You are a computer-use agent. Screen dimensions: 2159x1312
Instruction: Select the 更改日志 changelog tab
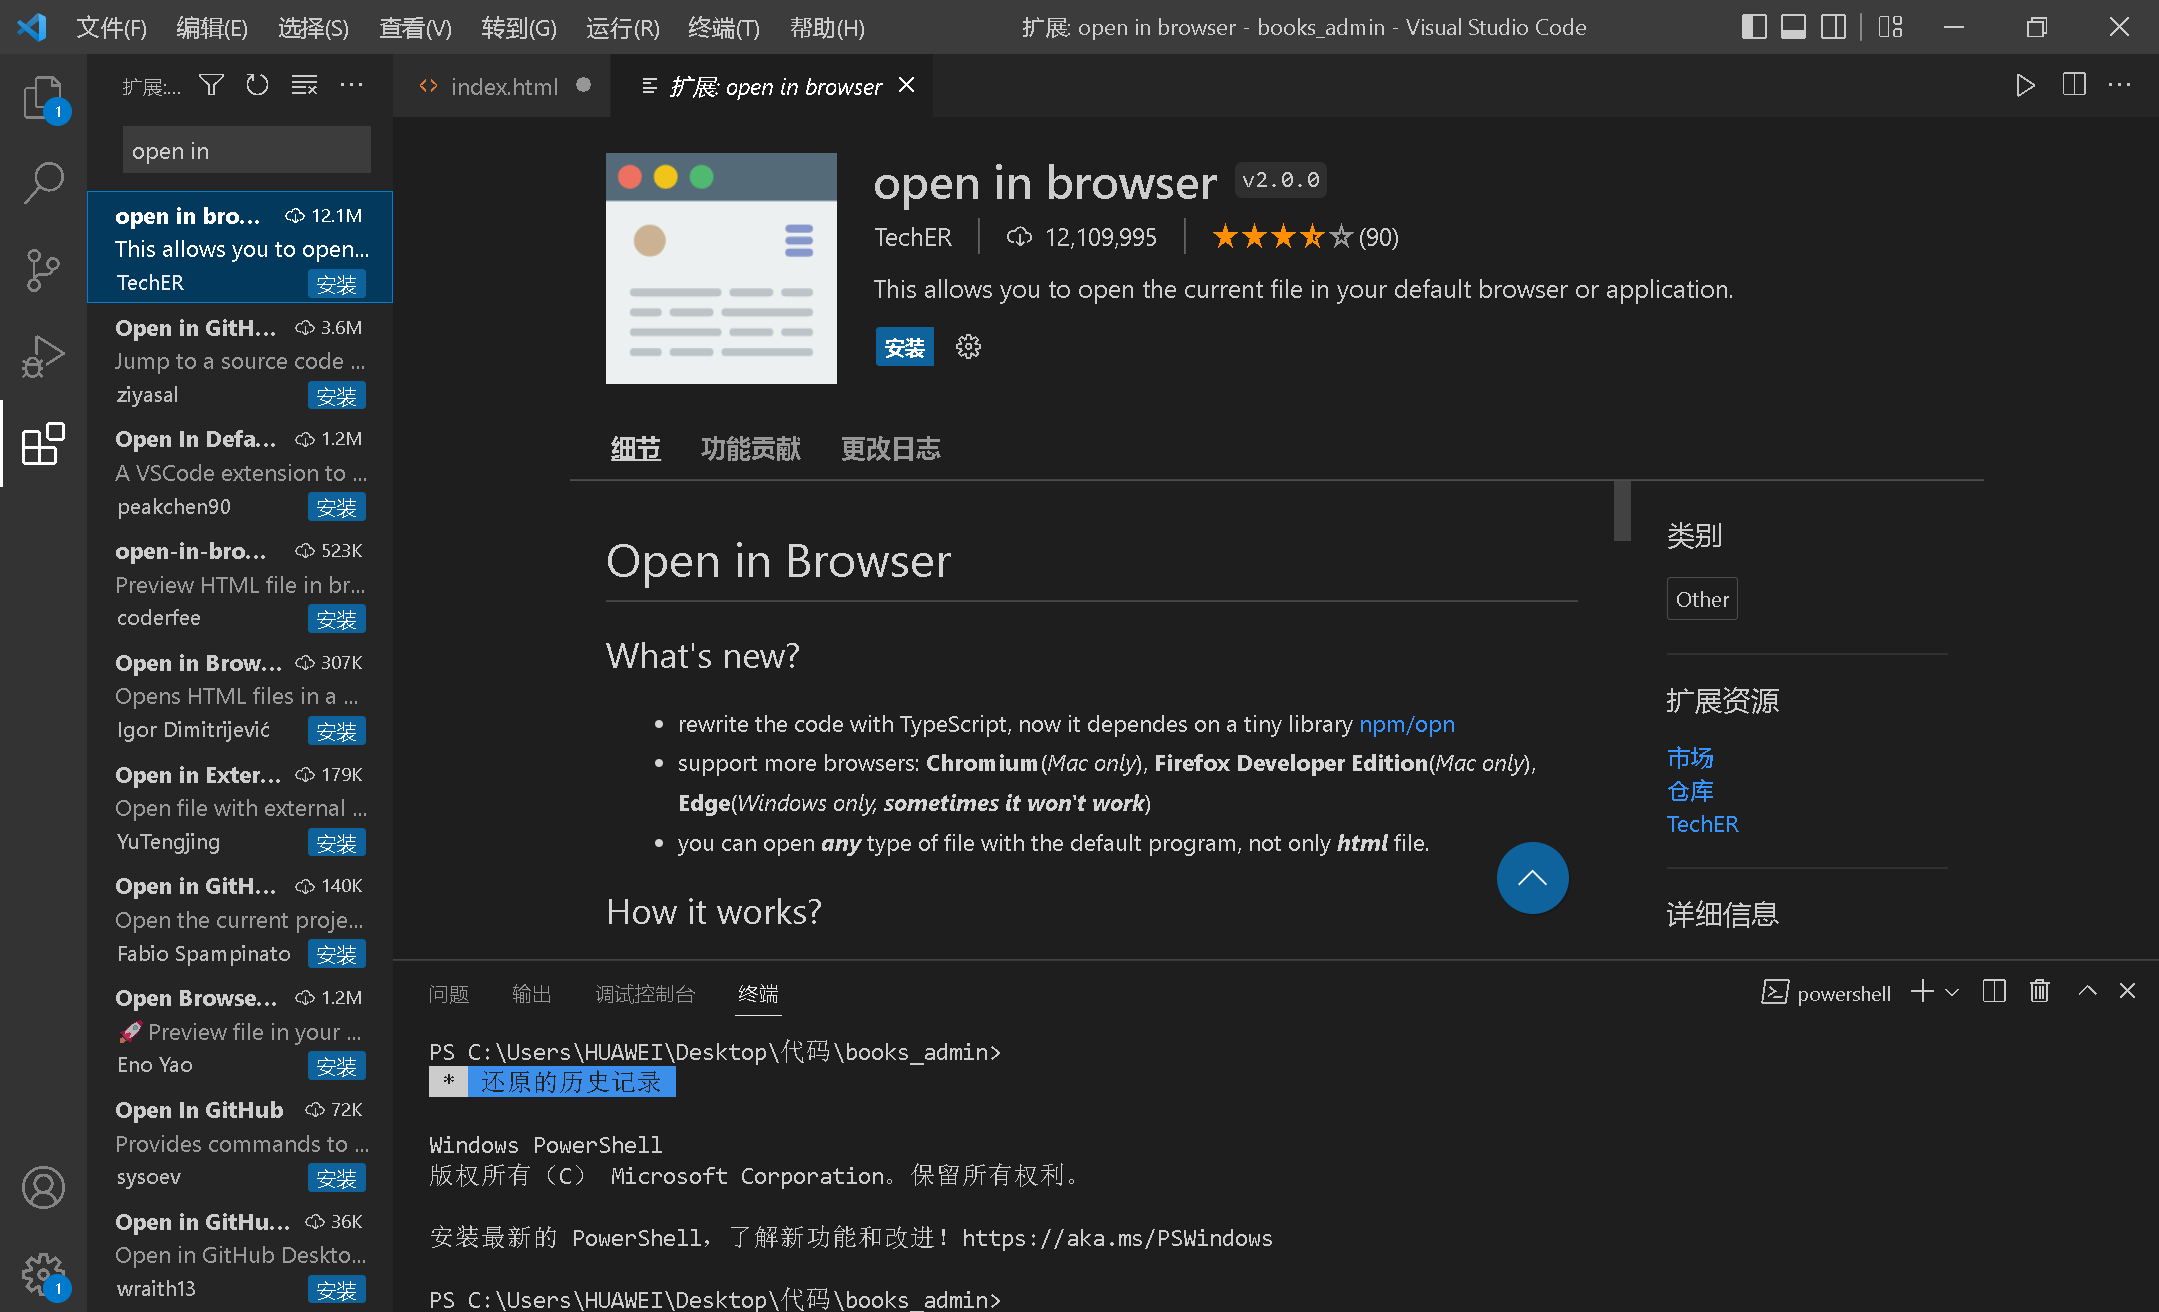pos(891,449)
